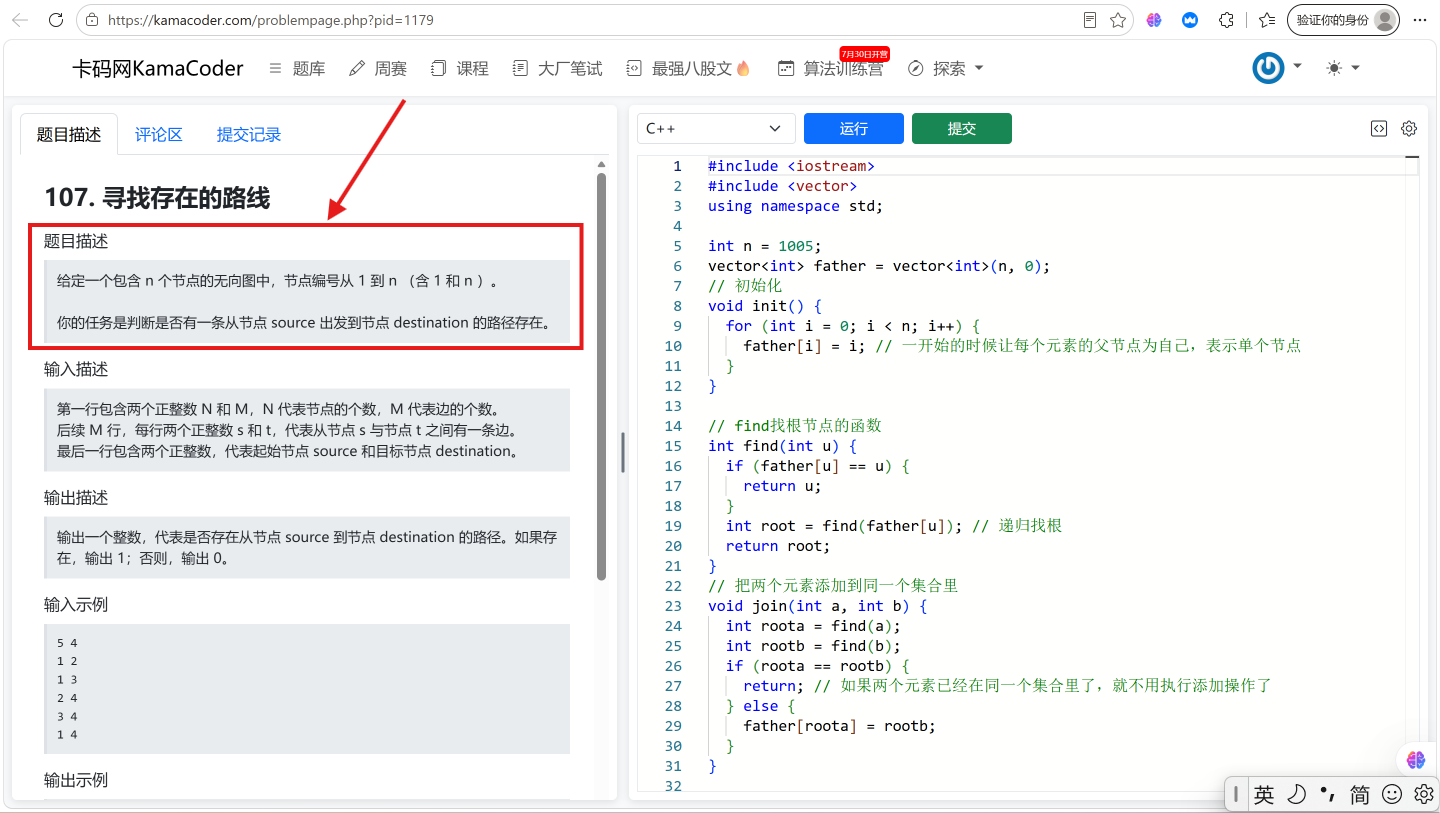Add page to favorites via star icon
1440x813 pixels.
click(1118, 20)
